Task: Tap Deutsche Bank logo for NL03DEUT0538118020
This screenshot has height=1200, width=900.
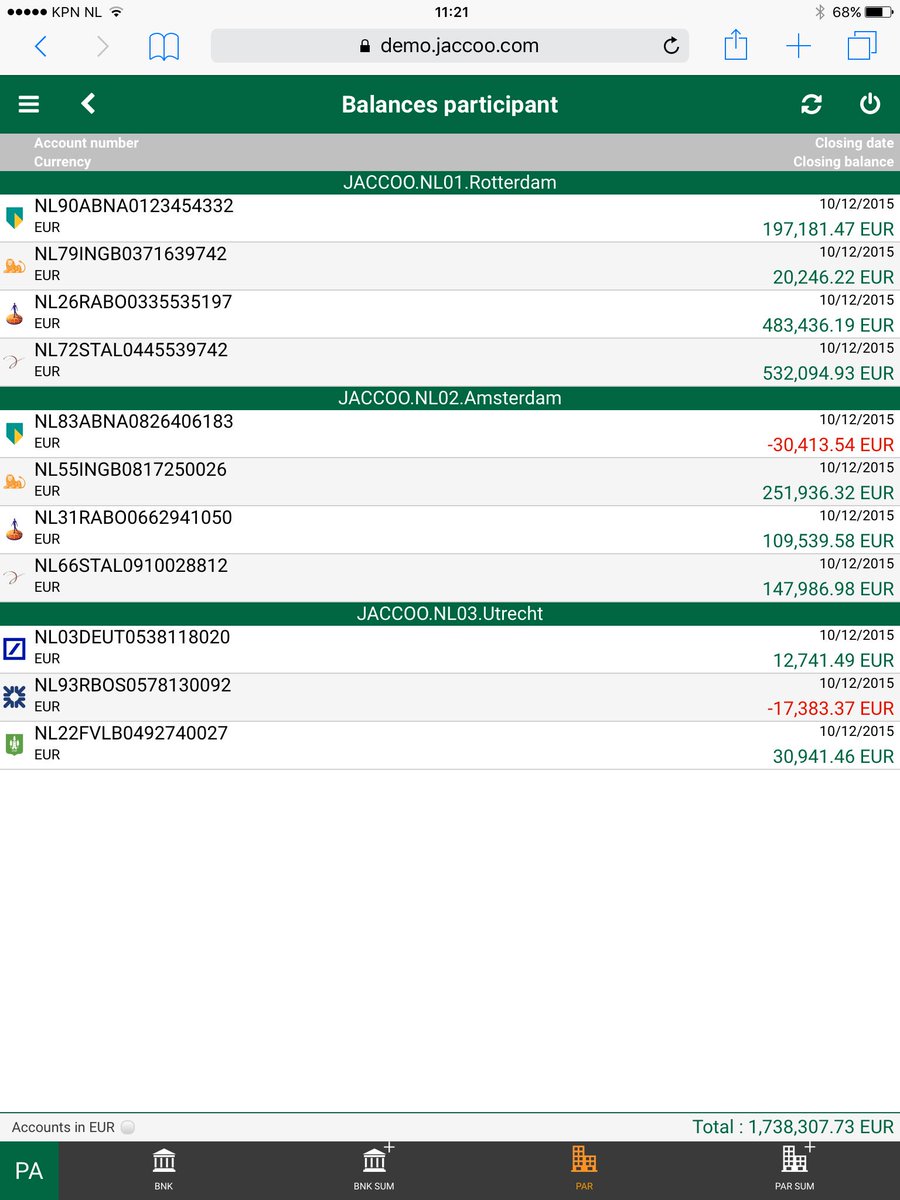Action: pos(14,648)
